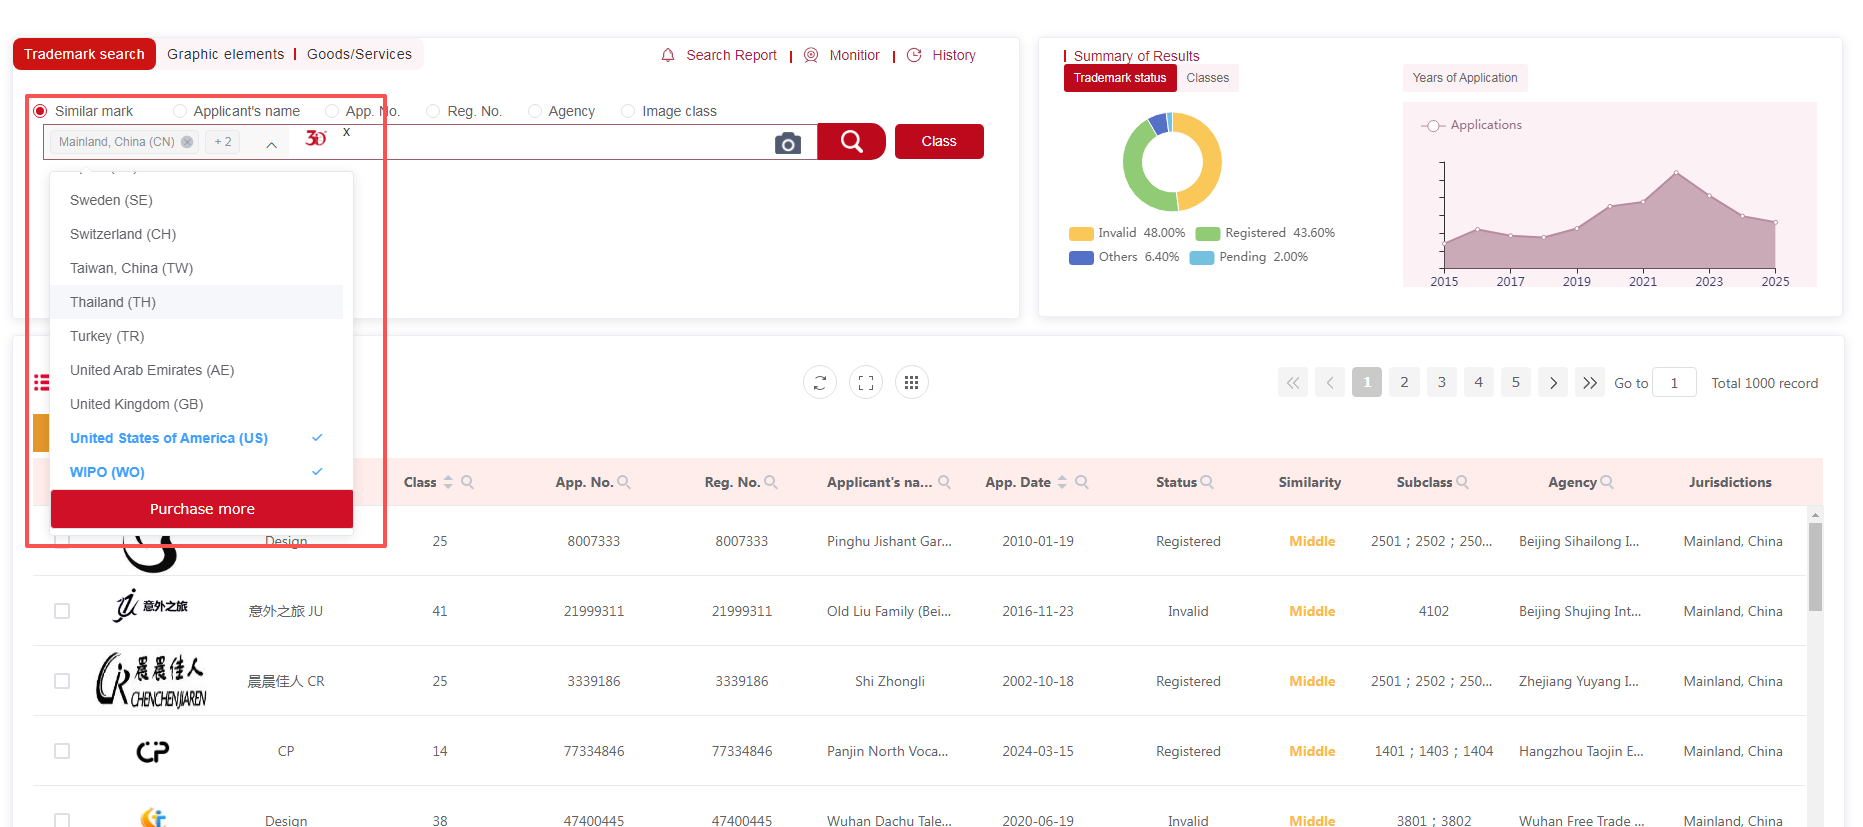Viewport: 1863px width, 827px height.
Task: Toggle fullscreen view icon
Action: pos(866,383)
